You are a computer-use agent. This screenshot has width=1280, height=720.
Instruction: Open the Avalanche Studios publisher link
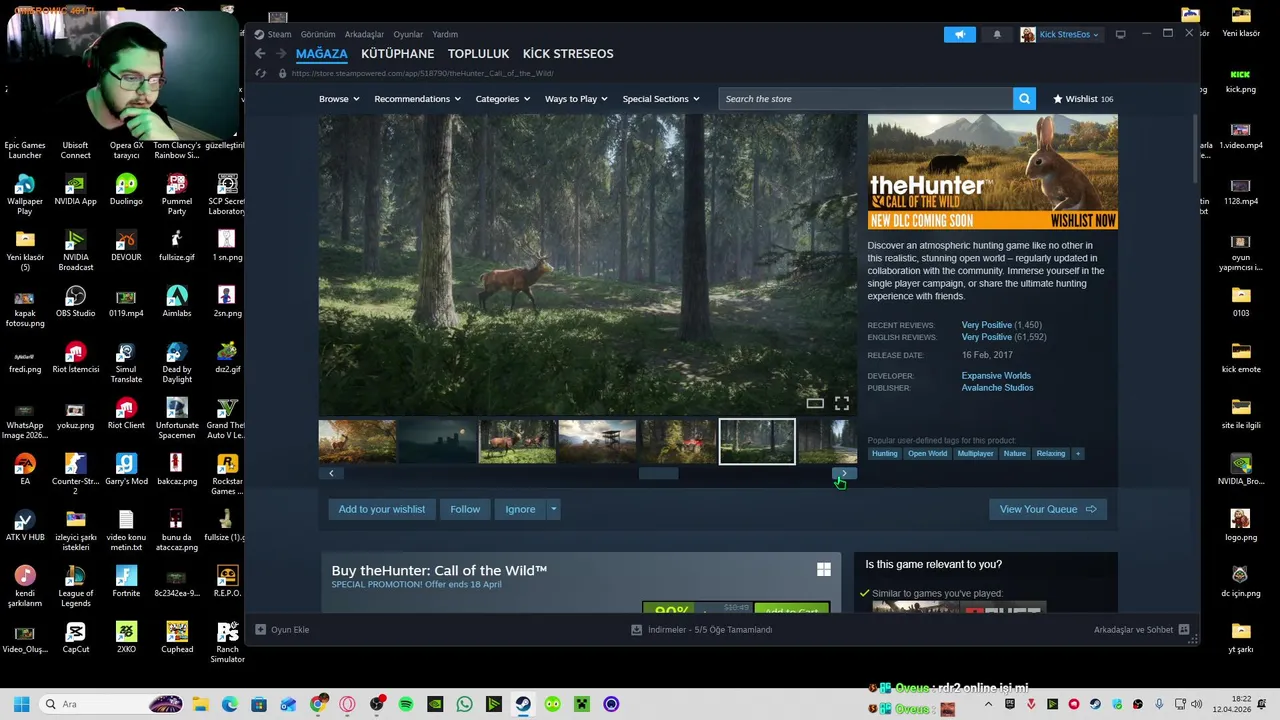click(997, 388)
